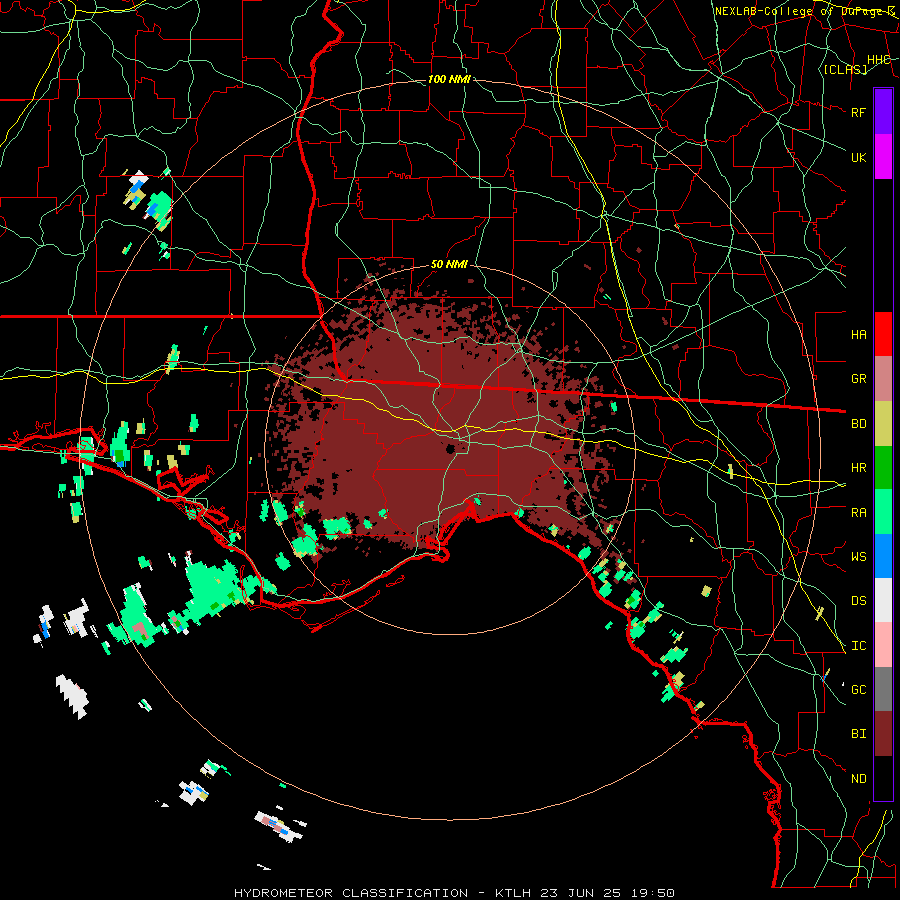900x900 pixels.
Task: Pick the light green RA legend color block
Action: pos(883,512)
